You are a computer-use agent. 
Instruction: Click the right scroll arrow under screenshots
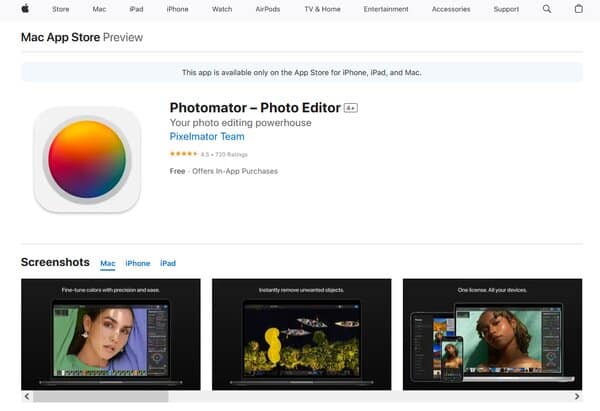(x=577, y=396)
